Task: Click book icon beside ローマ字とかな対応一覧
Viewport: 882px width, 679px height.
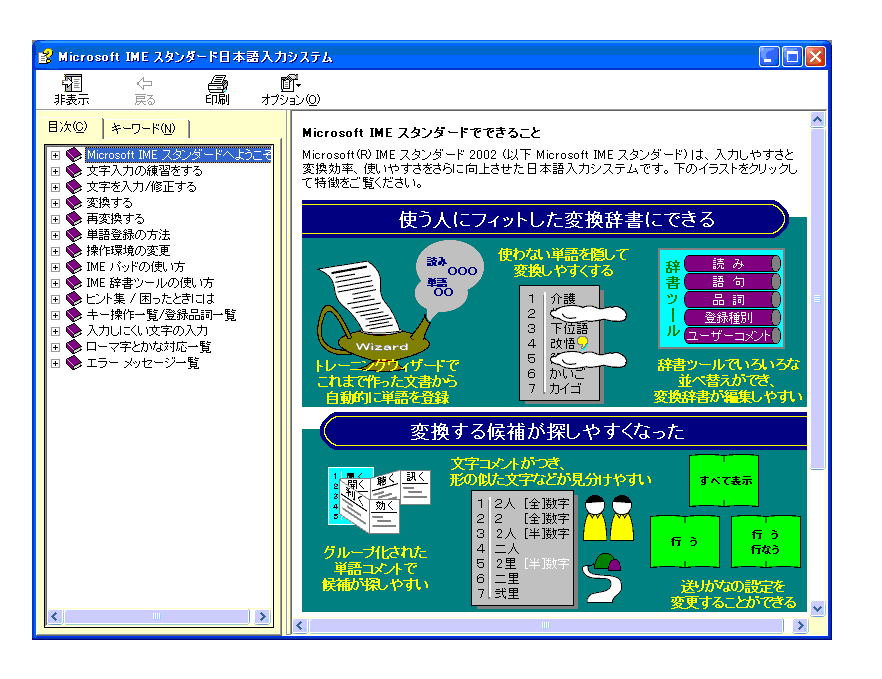Action: 74,347
